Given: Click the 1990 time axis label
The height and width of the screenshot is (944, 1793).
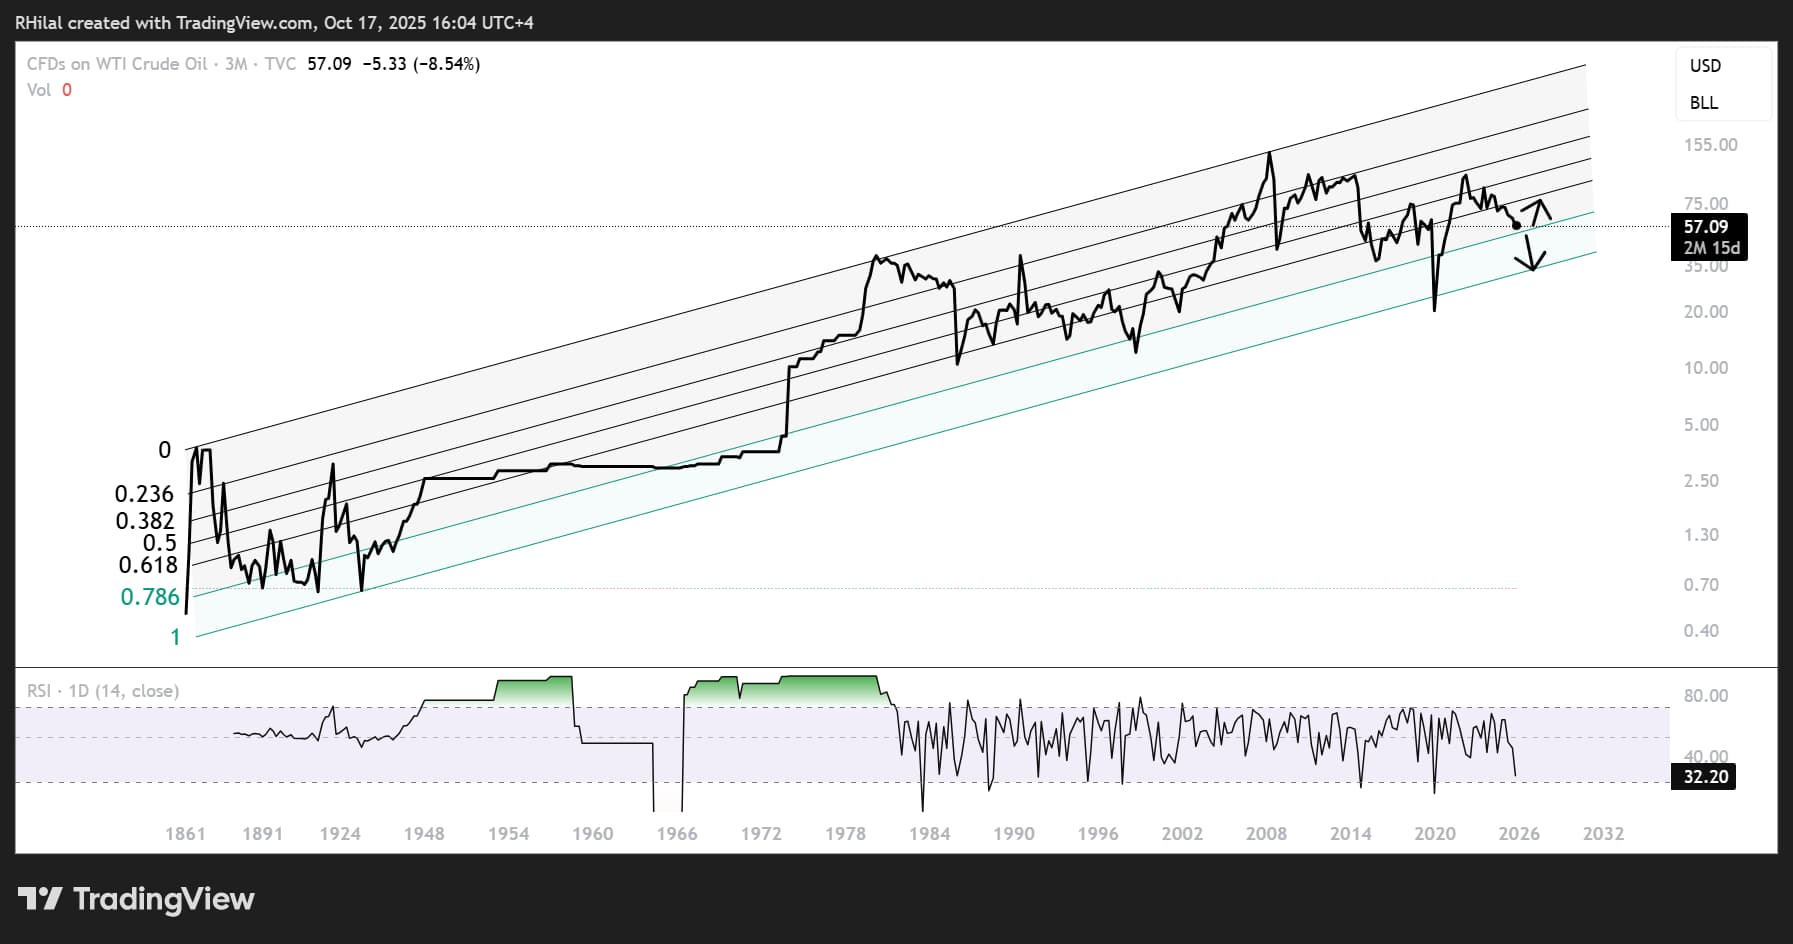Looking at the screenshot, I should coord(1013,834).
